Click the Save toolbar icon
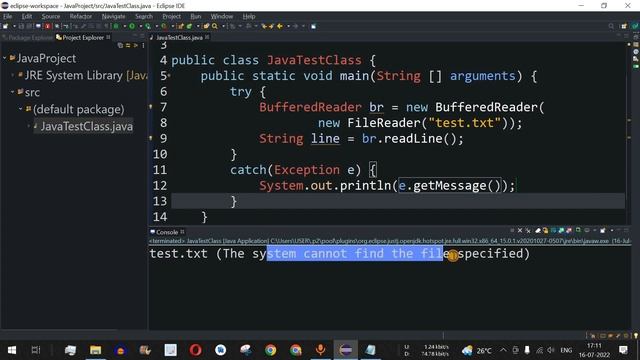The image size is (640, 360). pos(21,26)
